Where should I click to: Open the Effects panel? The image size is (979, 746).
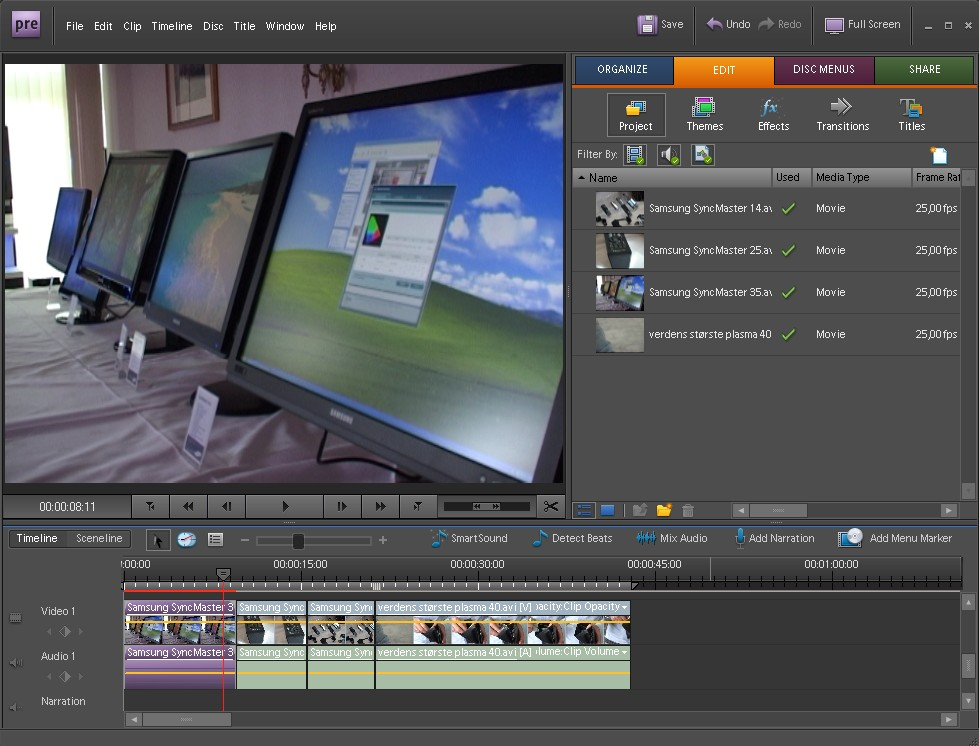click(773, 115)
